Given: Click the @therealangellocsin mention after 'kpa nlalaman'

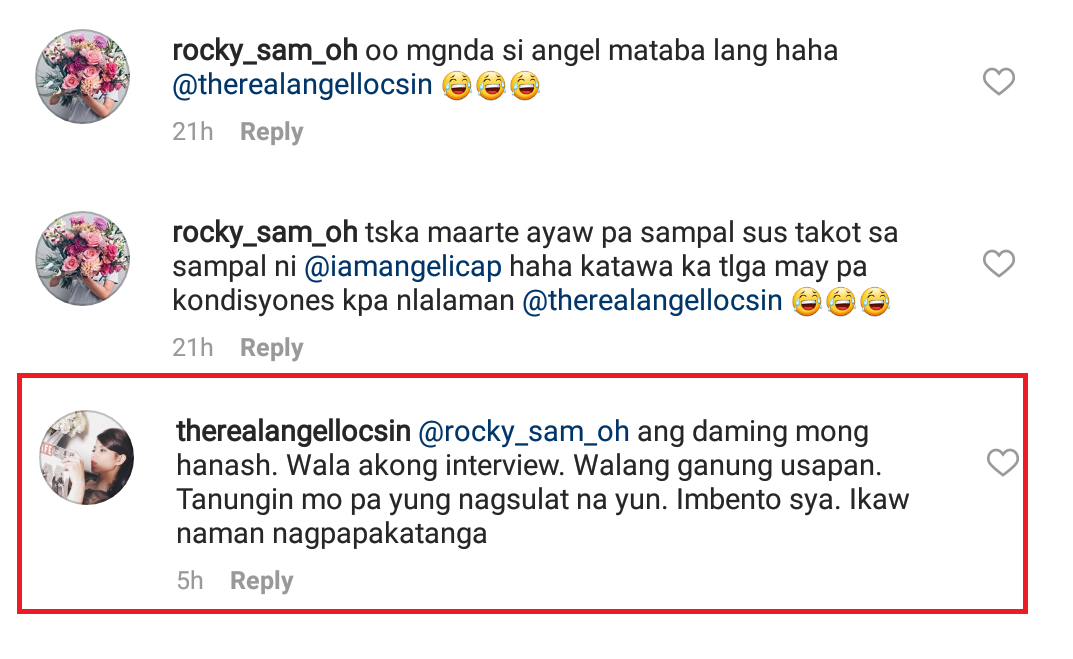Looking at the screenshot, I should [652, 301].
